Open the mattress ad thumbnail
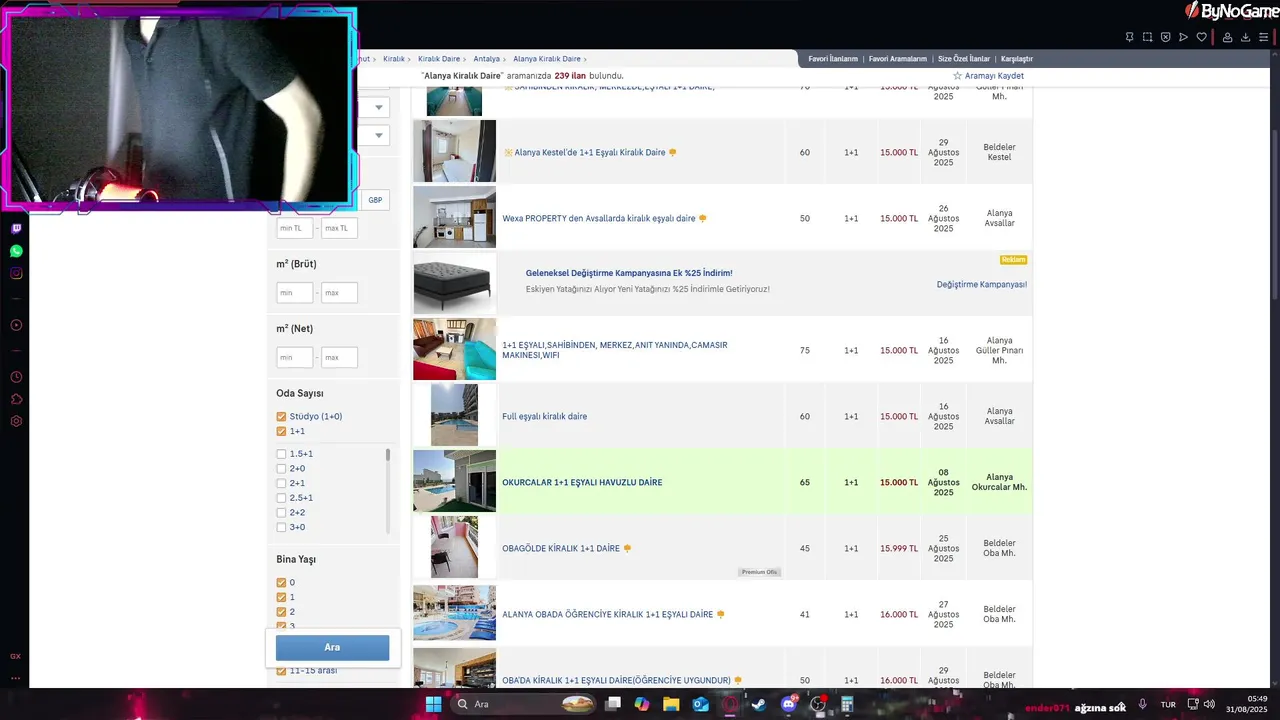The image size is (1280, 720). pyautogui.click(x=454, y=284)
